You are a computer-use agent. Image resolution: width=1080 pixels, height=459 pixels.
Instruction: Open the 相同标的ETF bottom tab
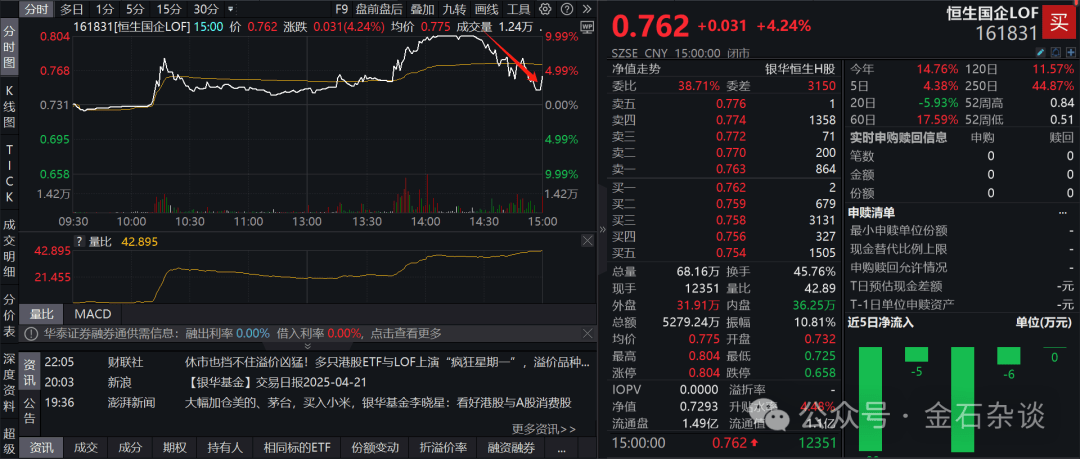click(x=298, y=448)
